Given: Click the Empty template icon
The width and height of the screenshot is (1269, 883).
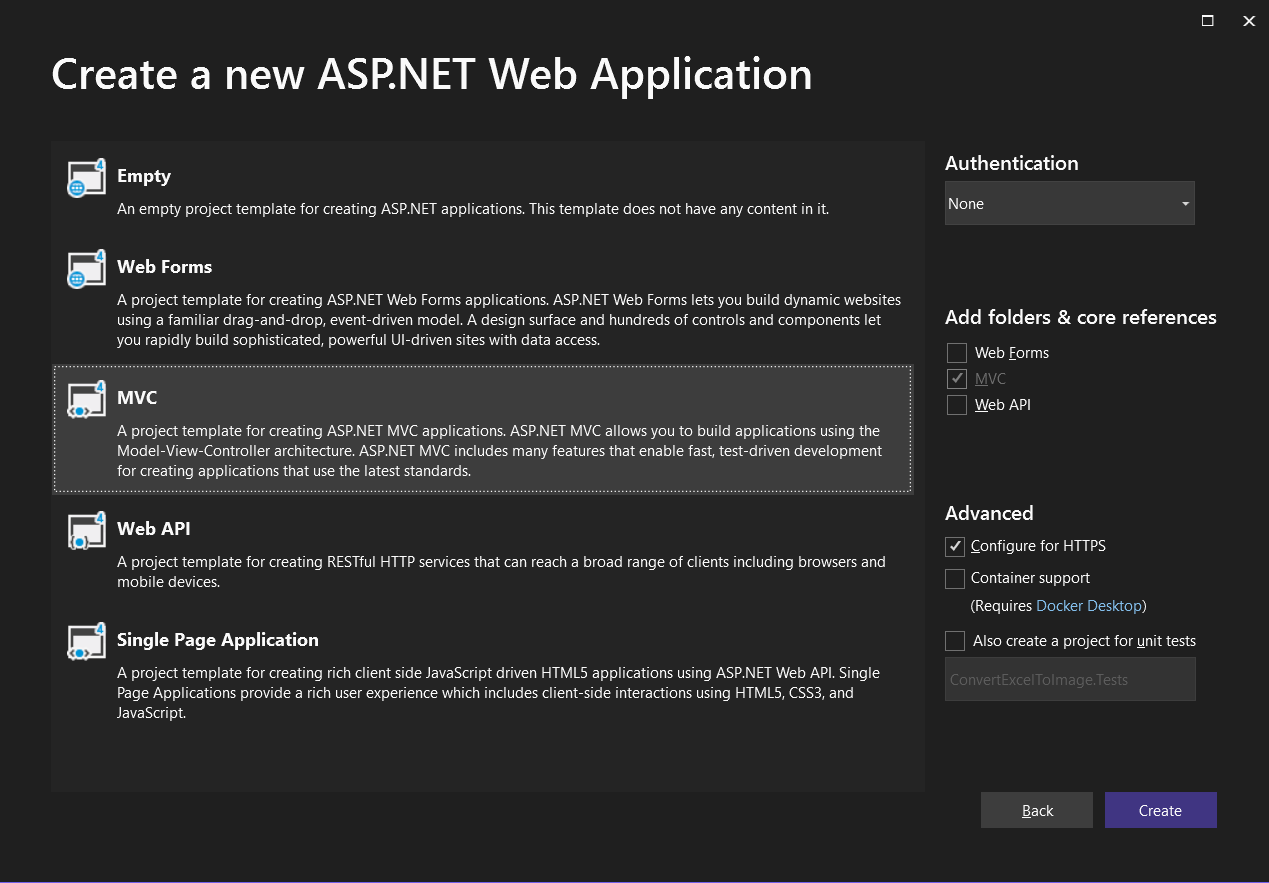Looking at the screenshot, I should pos(86,178).
